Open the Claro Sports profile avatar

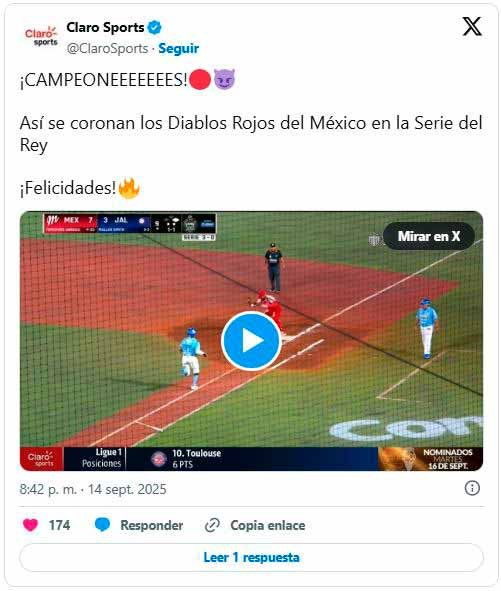pos(41,37)
